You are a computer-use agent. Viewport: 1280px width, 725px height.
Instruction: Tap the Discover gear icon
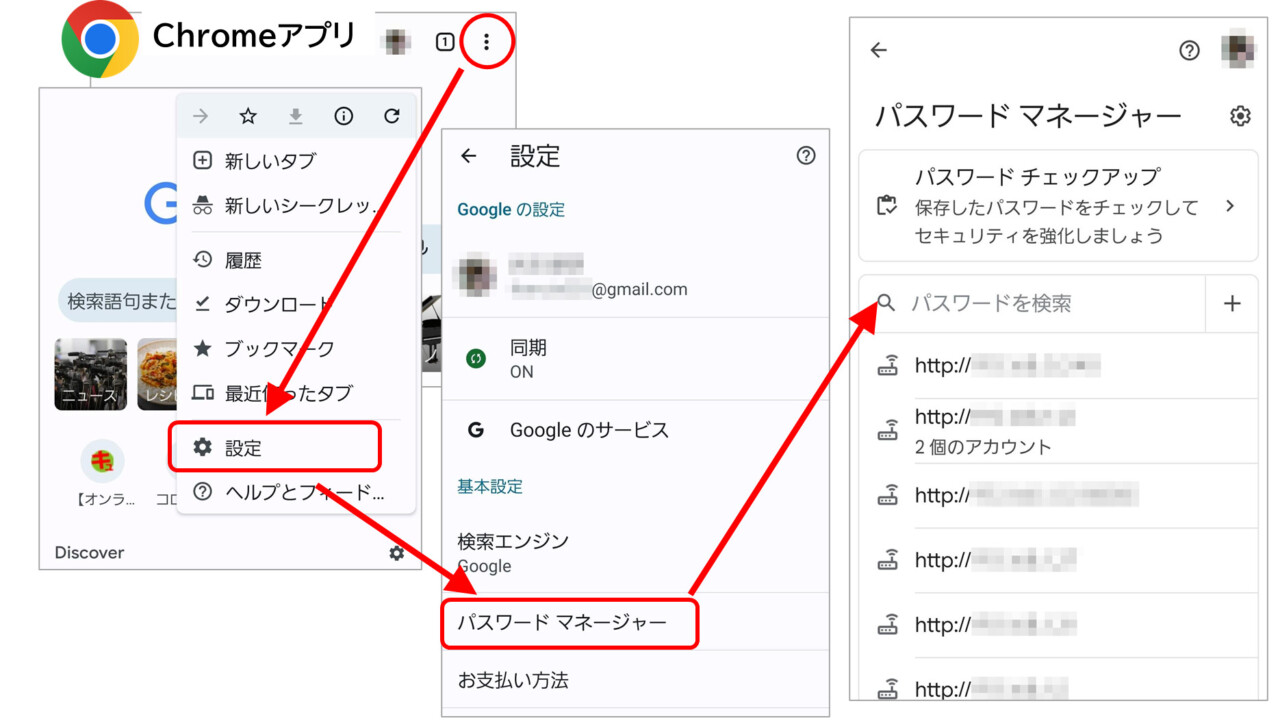tap(397, 553)
